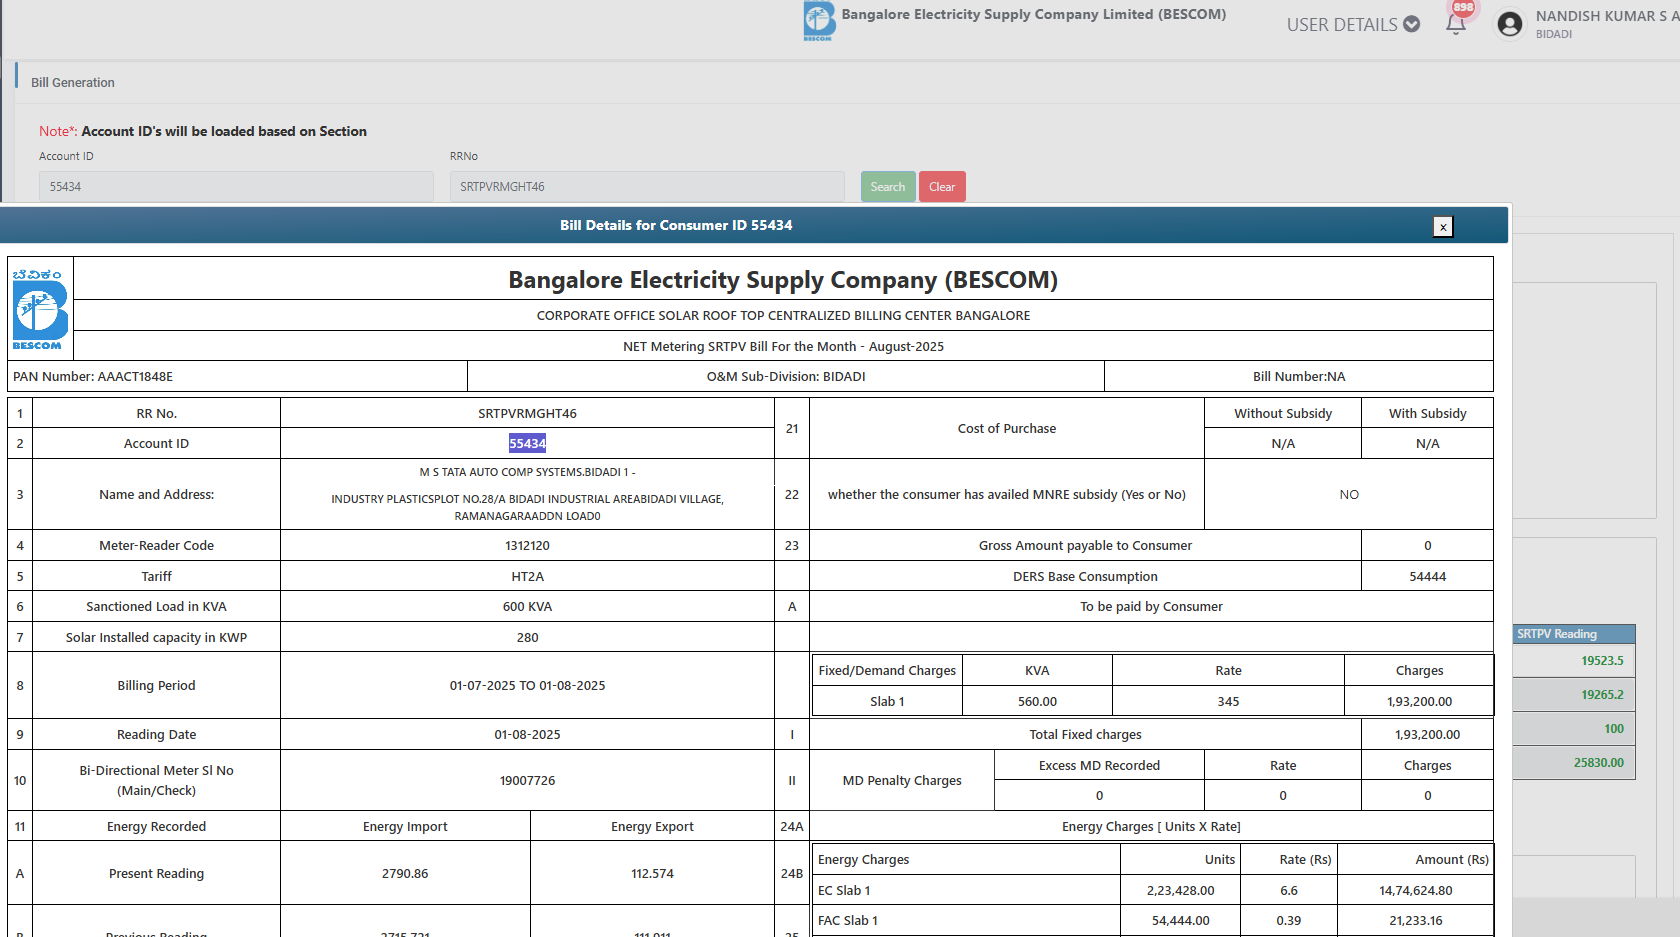Image resolution: width=1680 pixels, height=937 pixels.
Task: Click SRTPV Reading value 25830.00
Action: [x=1599, y=763]
